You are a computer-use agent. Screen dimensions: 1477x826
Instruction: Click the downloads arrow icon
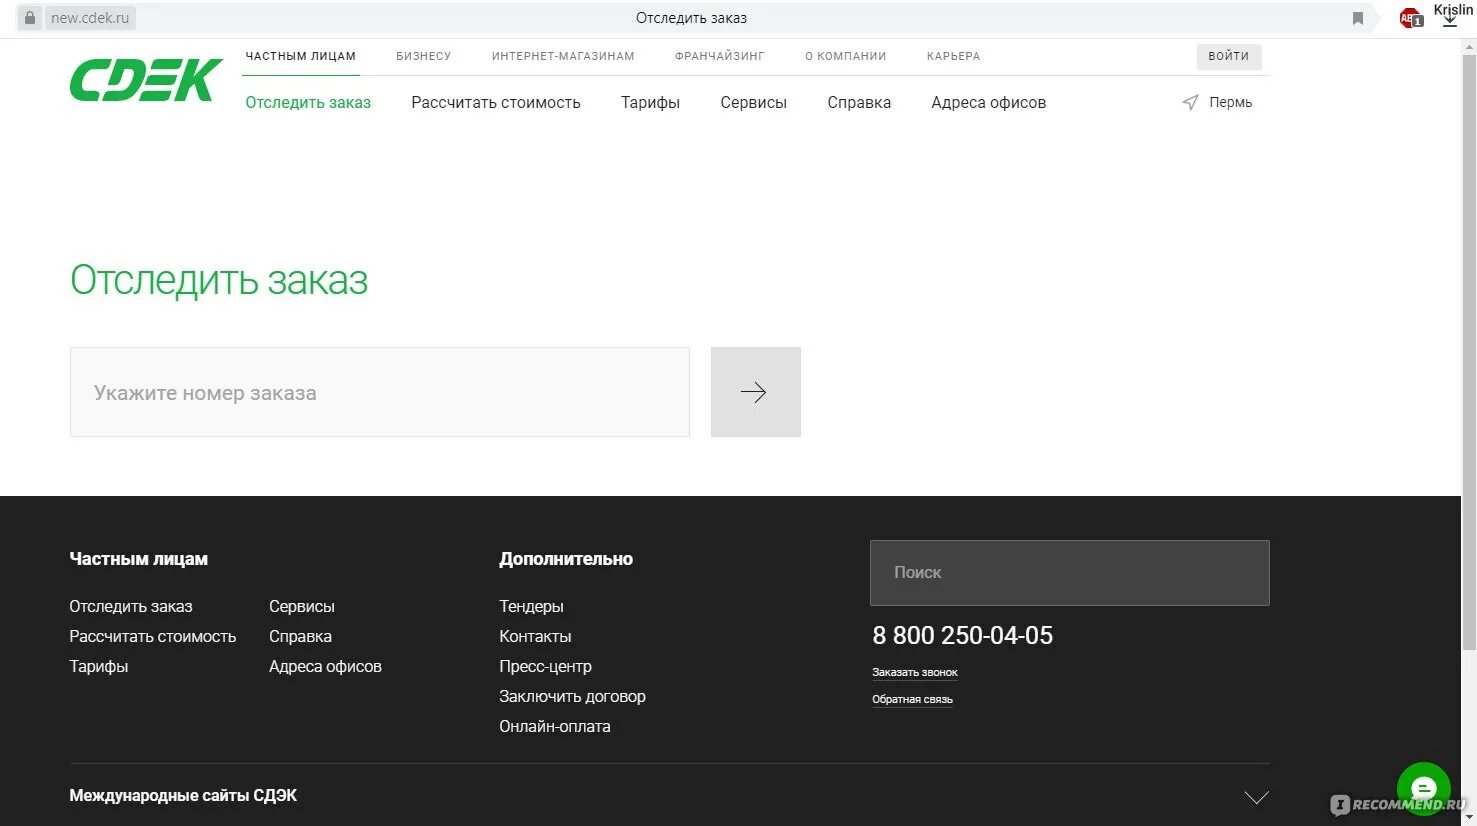(1450, 21)
